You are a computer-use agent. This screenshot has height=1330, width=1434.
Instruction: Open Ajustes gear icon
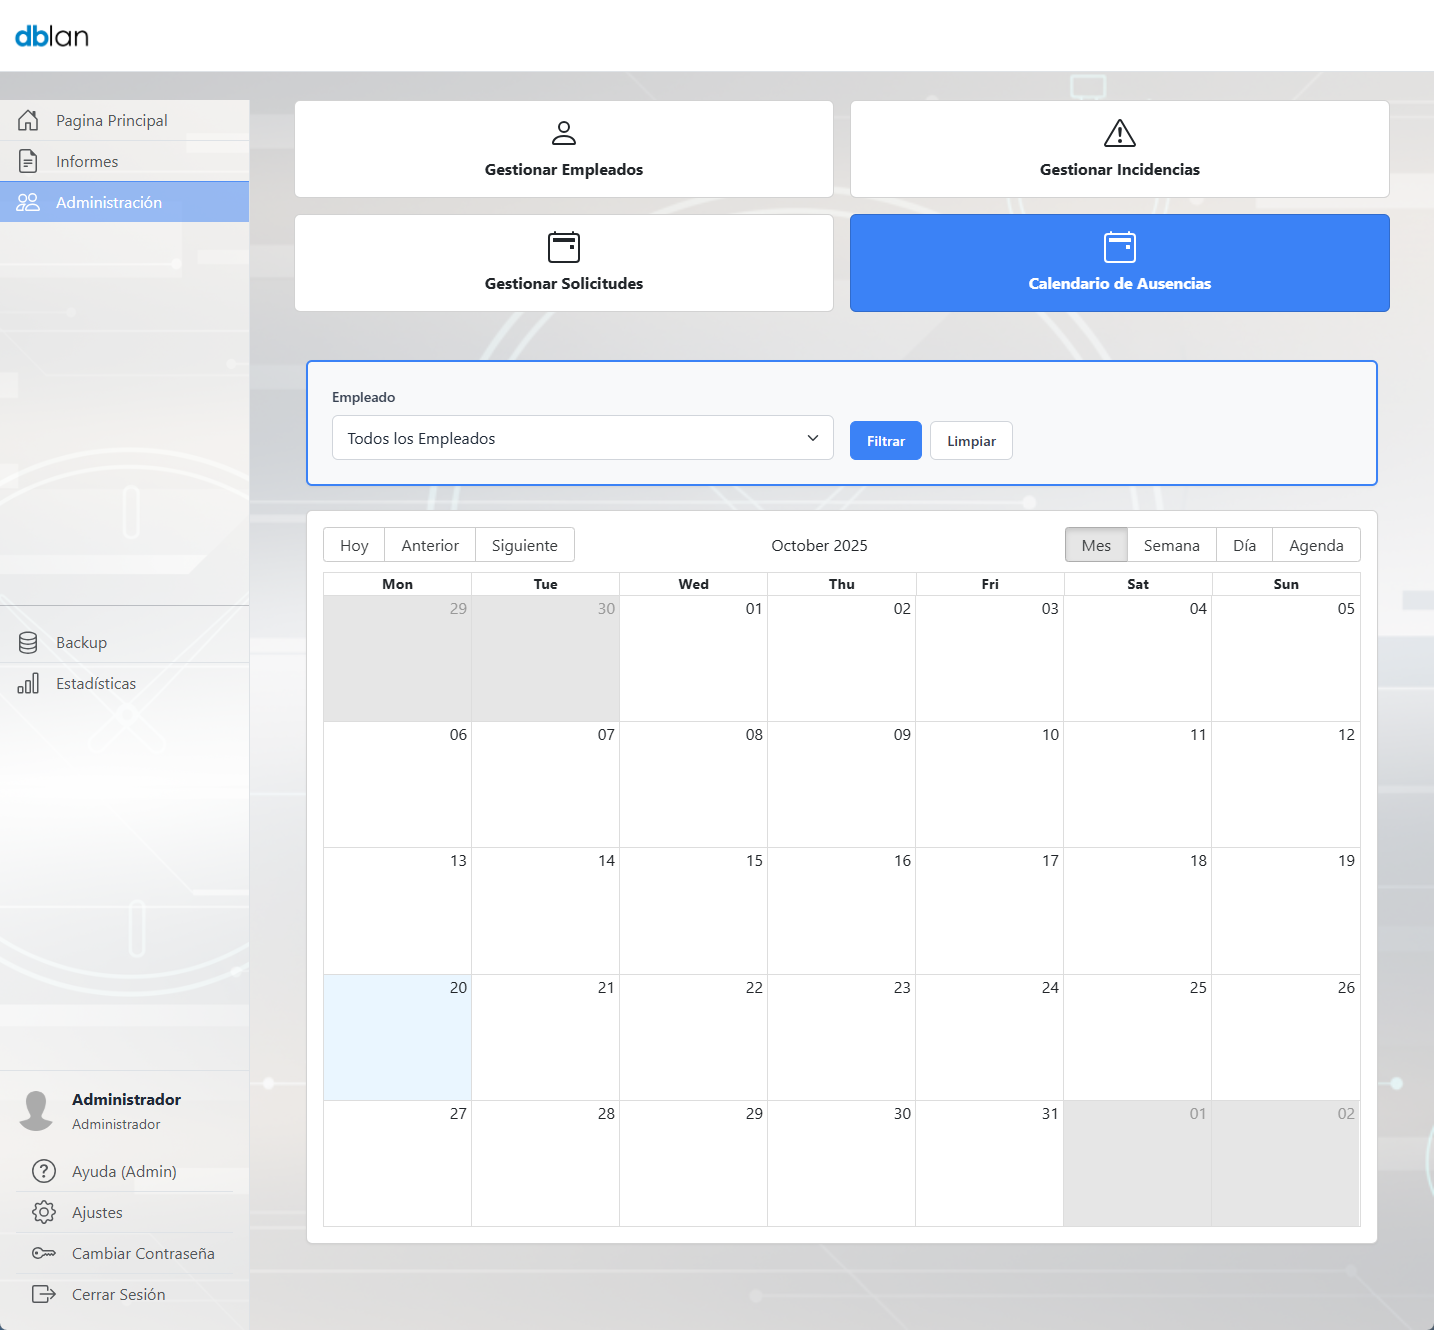click(44, 1212)
